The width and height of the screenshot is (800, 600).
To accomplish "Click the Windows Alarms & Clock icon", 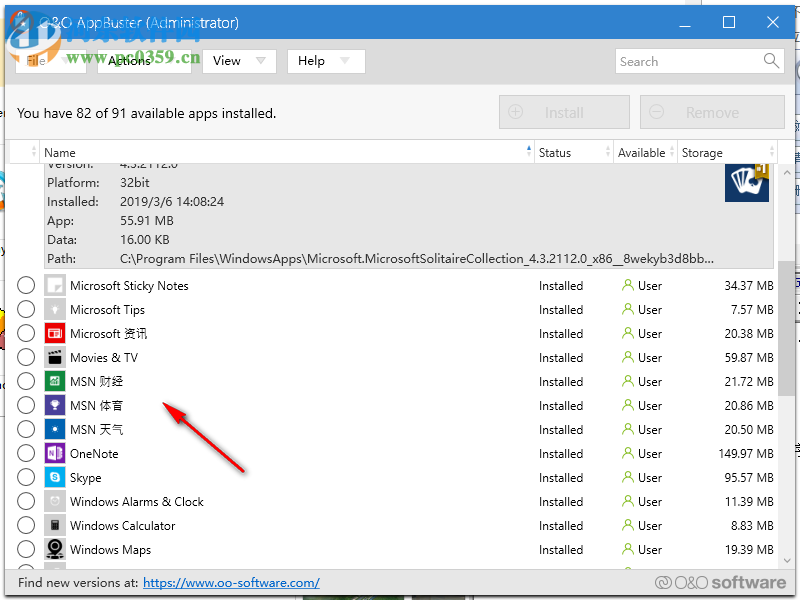I will (55, 502).
